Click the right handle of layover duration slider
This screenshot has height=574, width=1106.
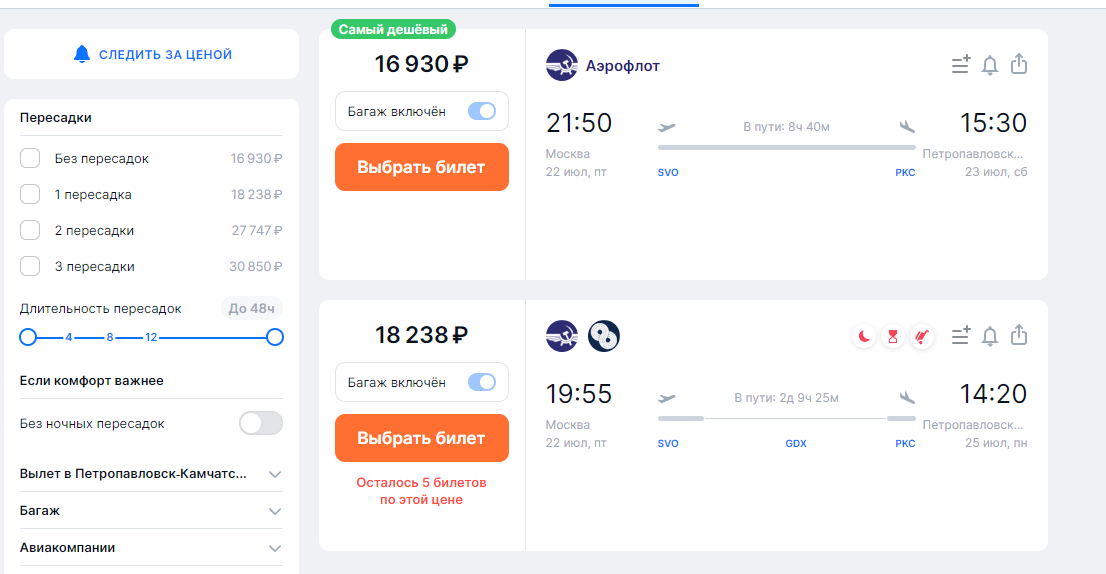click(x=275, y=337)
